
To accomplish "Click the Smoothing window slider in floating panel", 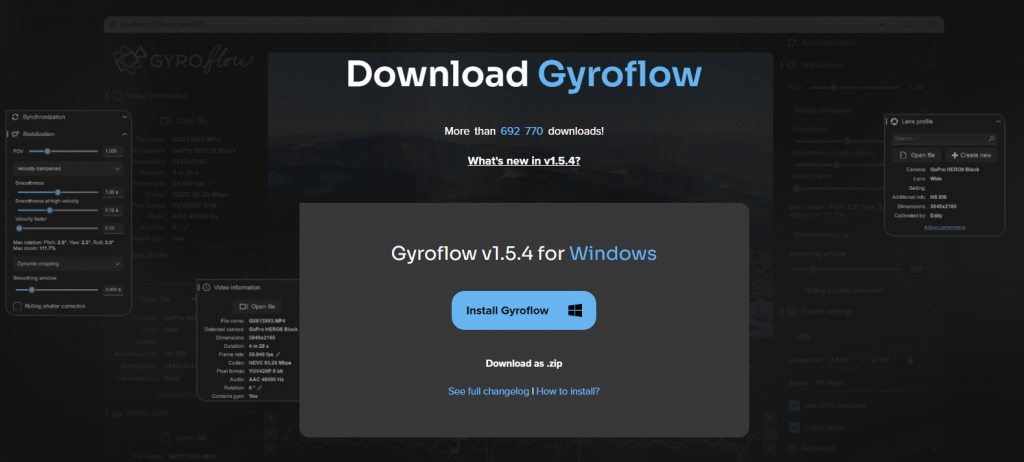I will point(57,289).
